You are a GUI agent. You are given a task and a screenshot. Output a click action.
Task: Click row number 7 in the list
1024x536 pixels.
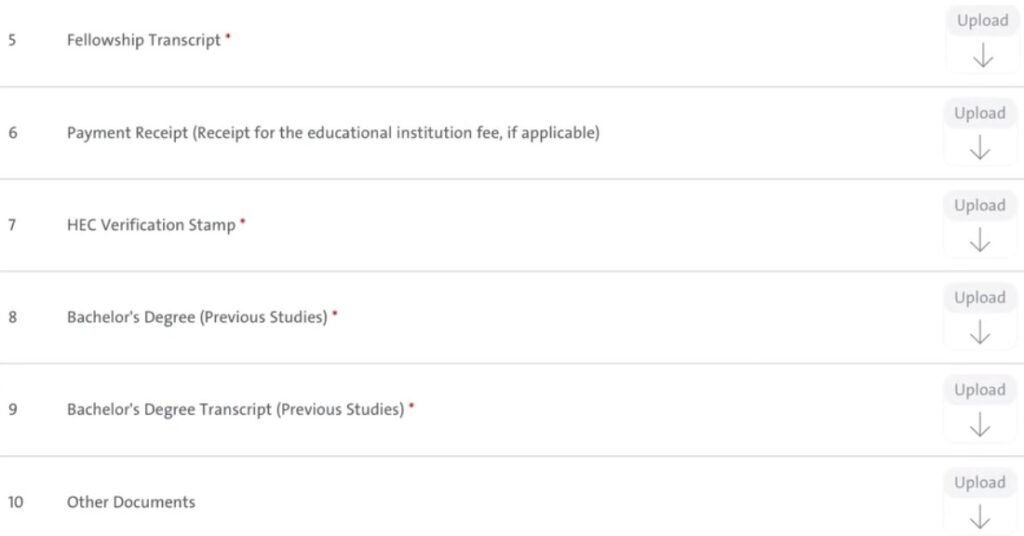coord(12,225)
